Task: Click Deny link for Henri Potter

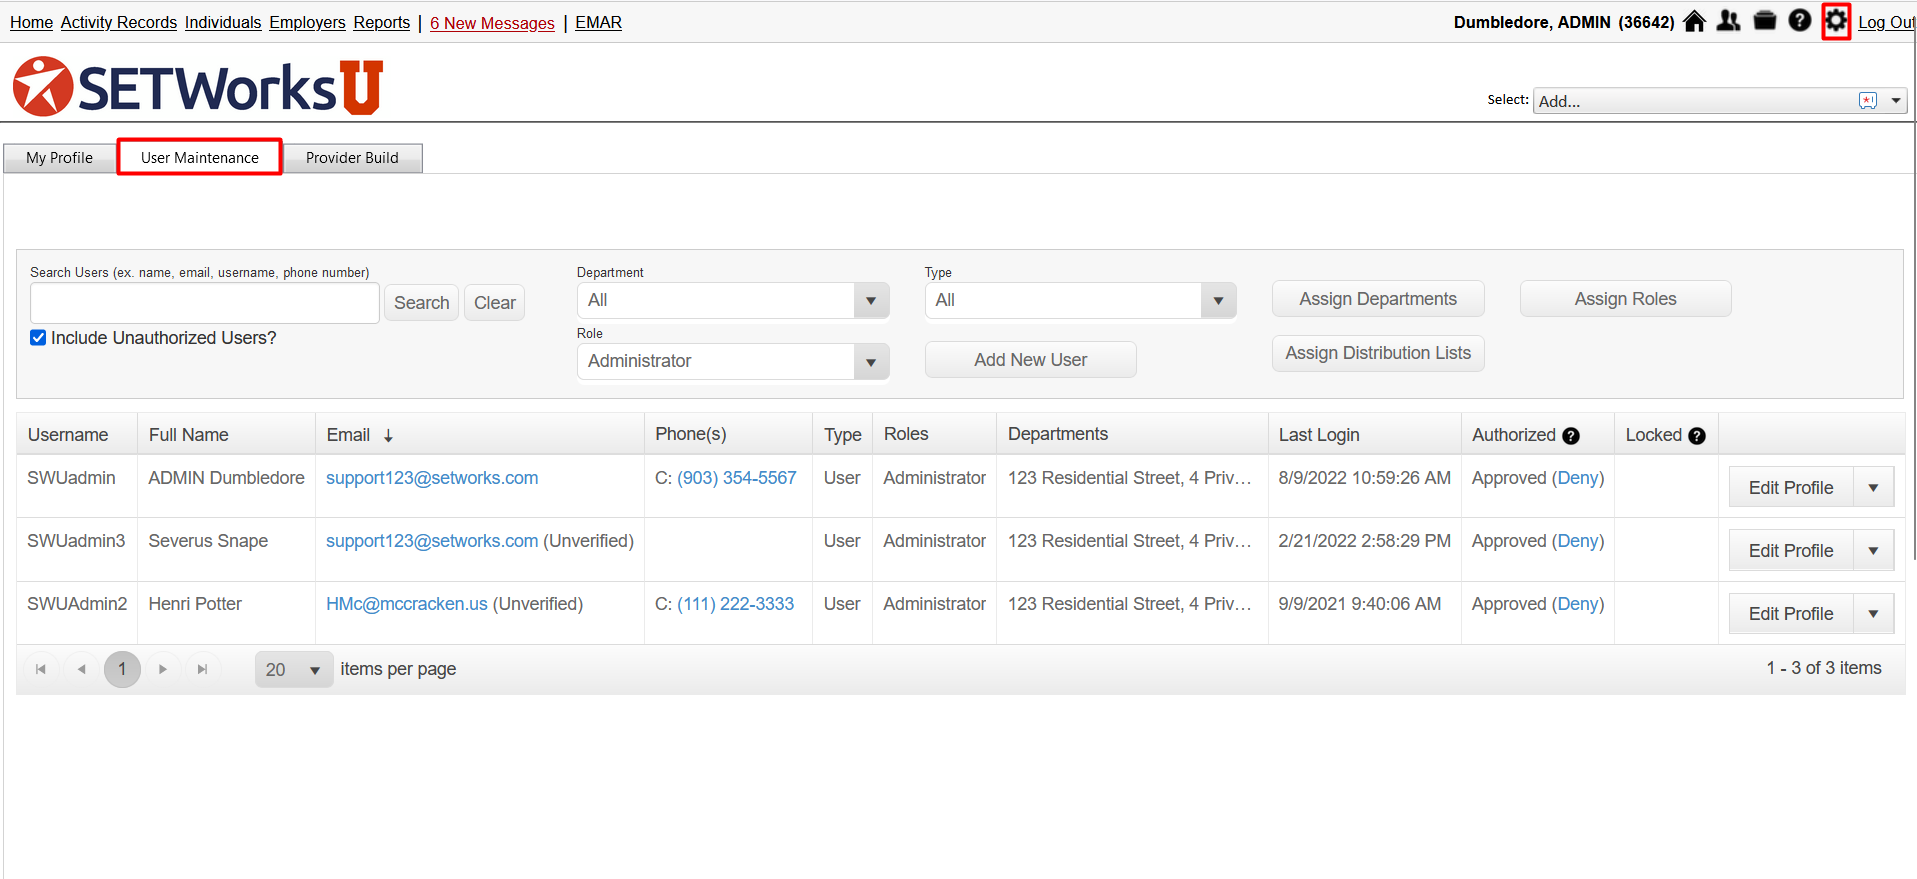Action: (x=1578, y=604)
